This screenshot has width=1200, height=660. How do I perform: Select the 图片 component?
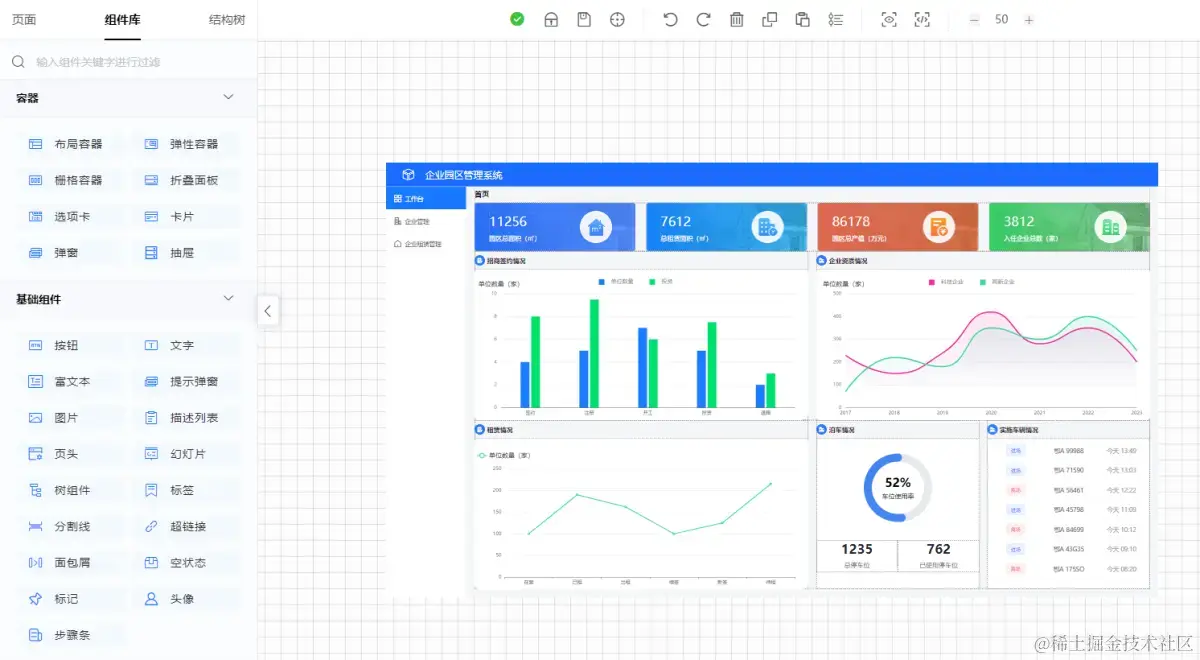pyautogui.click(x=70, y=417)
